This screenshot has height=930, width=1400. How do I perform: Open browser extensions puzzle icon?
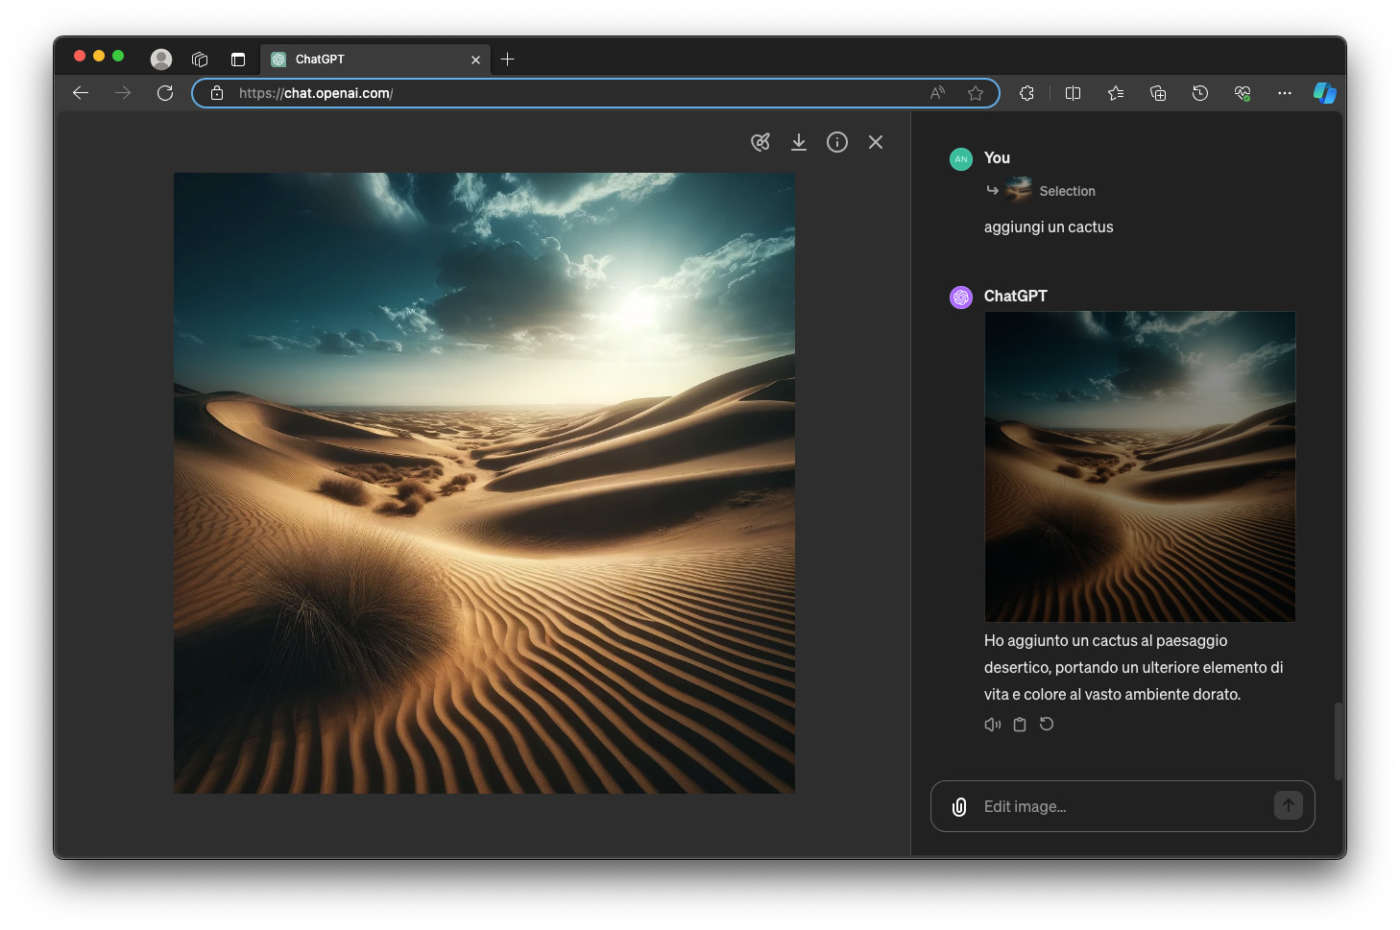click(x=1026, y=93)
